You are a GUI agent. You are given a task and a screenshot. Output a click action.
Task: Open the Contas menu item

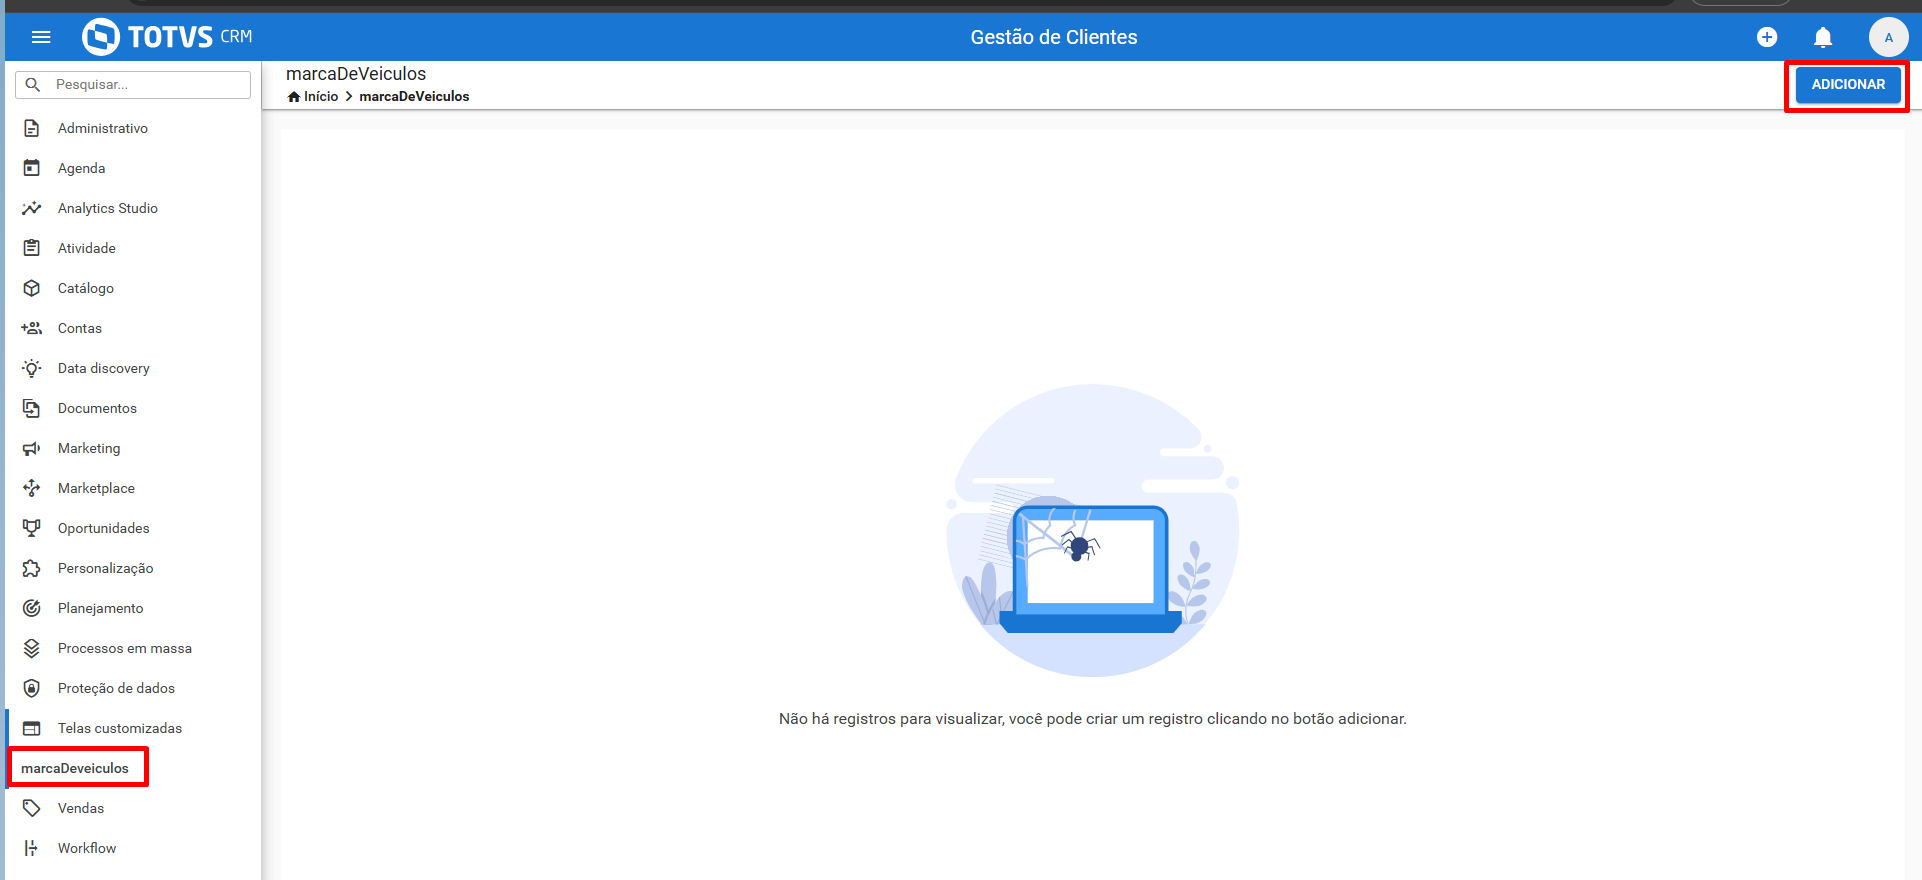133,328
